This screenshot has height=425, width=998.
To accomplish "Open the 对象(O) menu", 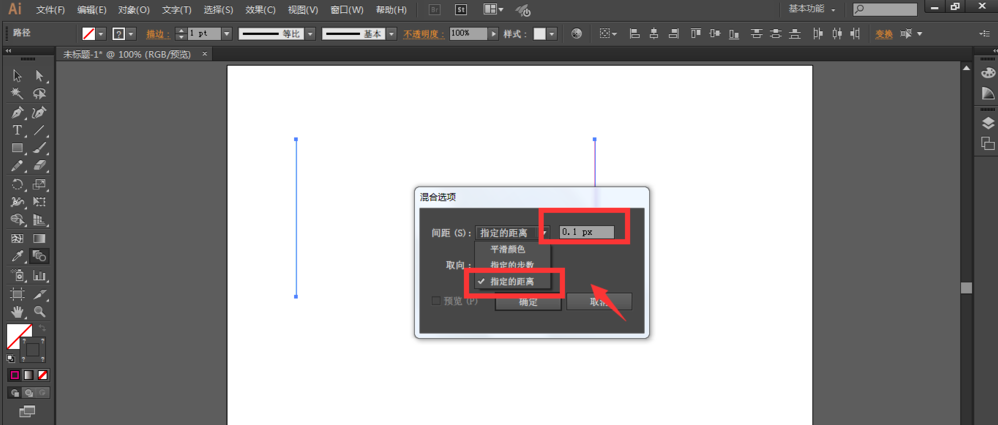I will 134,10.
